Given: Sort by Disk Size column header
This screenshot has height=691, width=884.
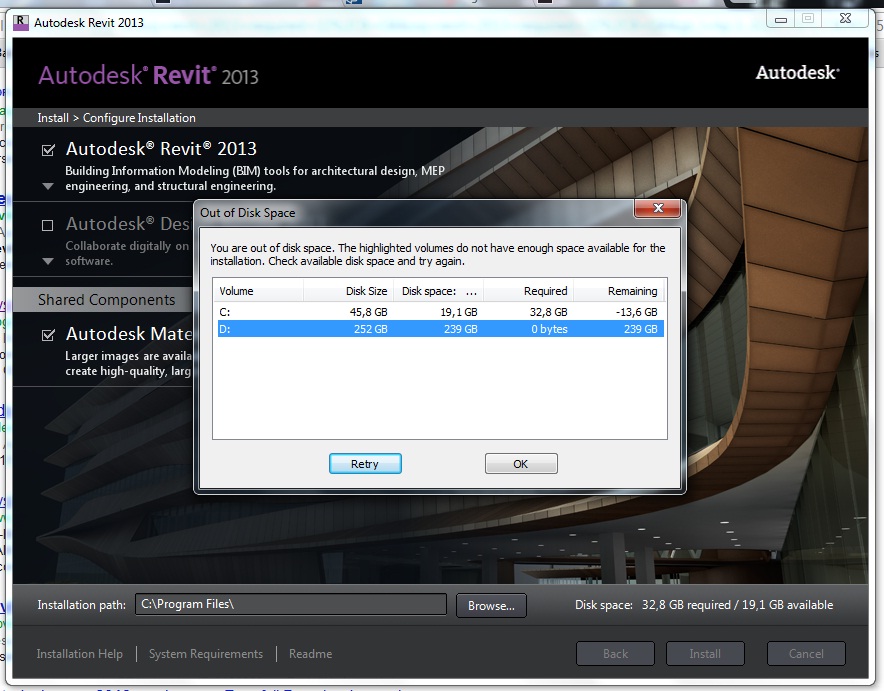Looking at the screenshot, I should click(x=348, y=291).
